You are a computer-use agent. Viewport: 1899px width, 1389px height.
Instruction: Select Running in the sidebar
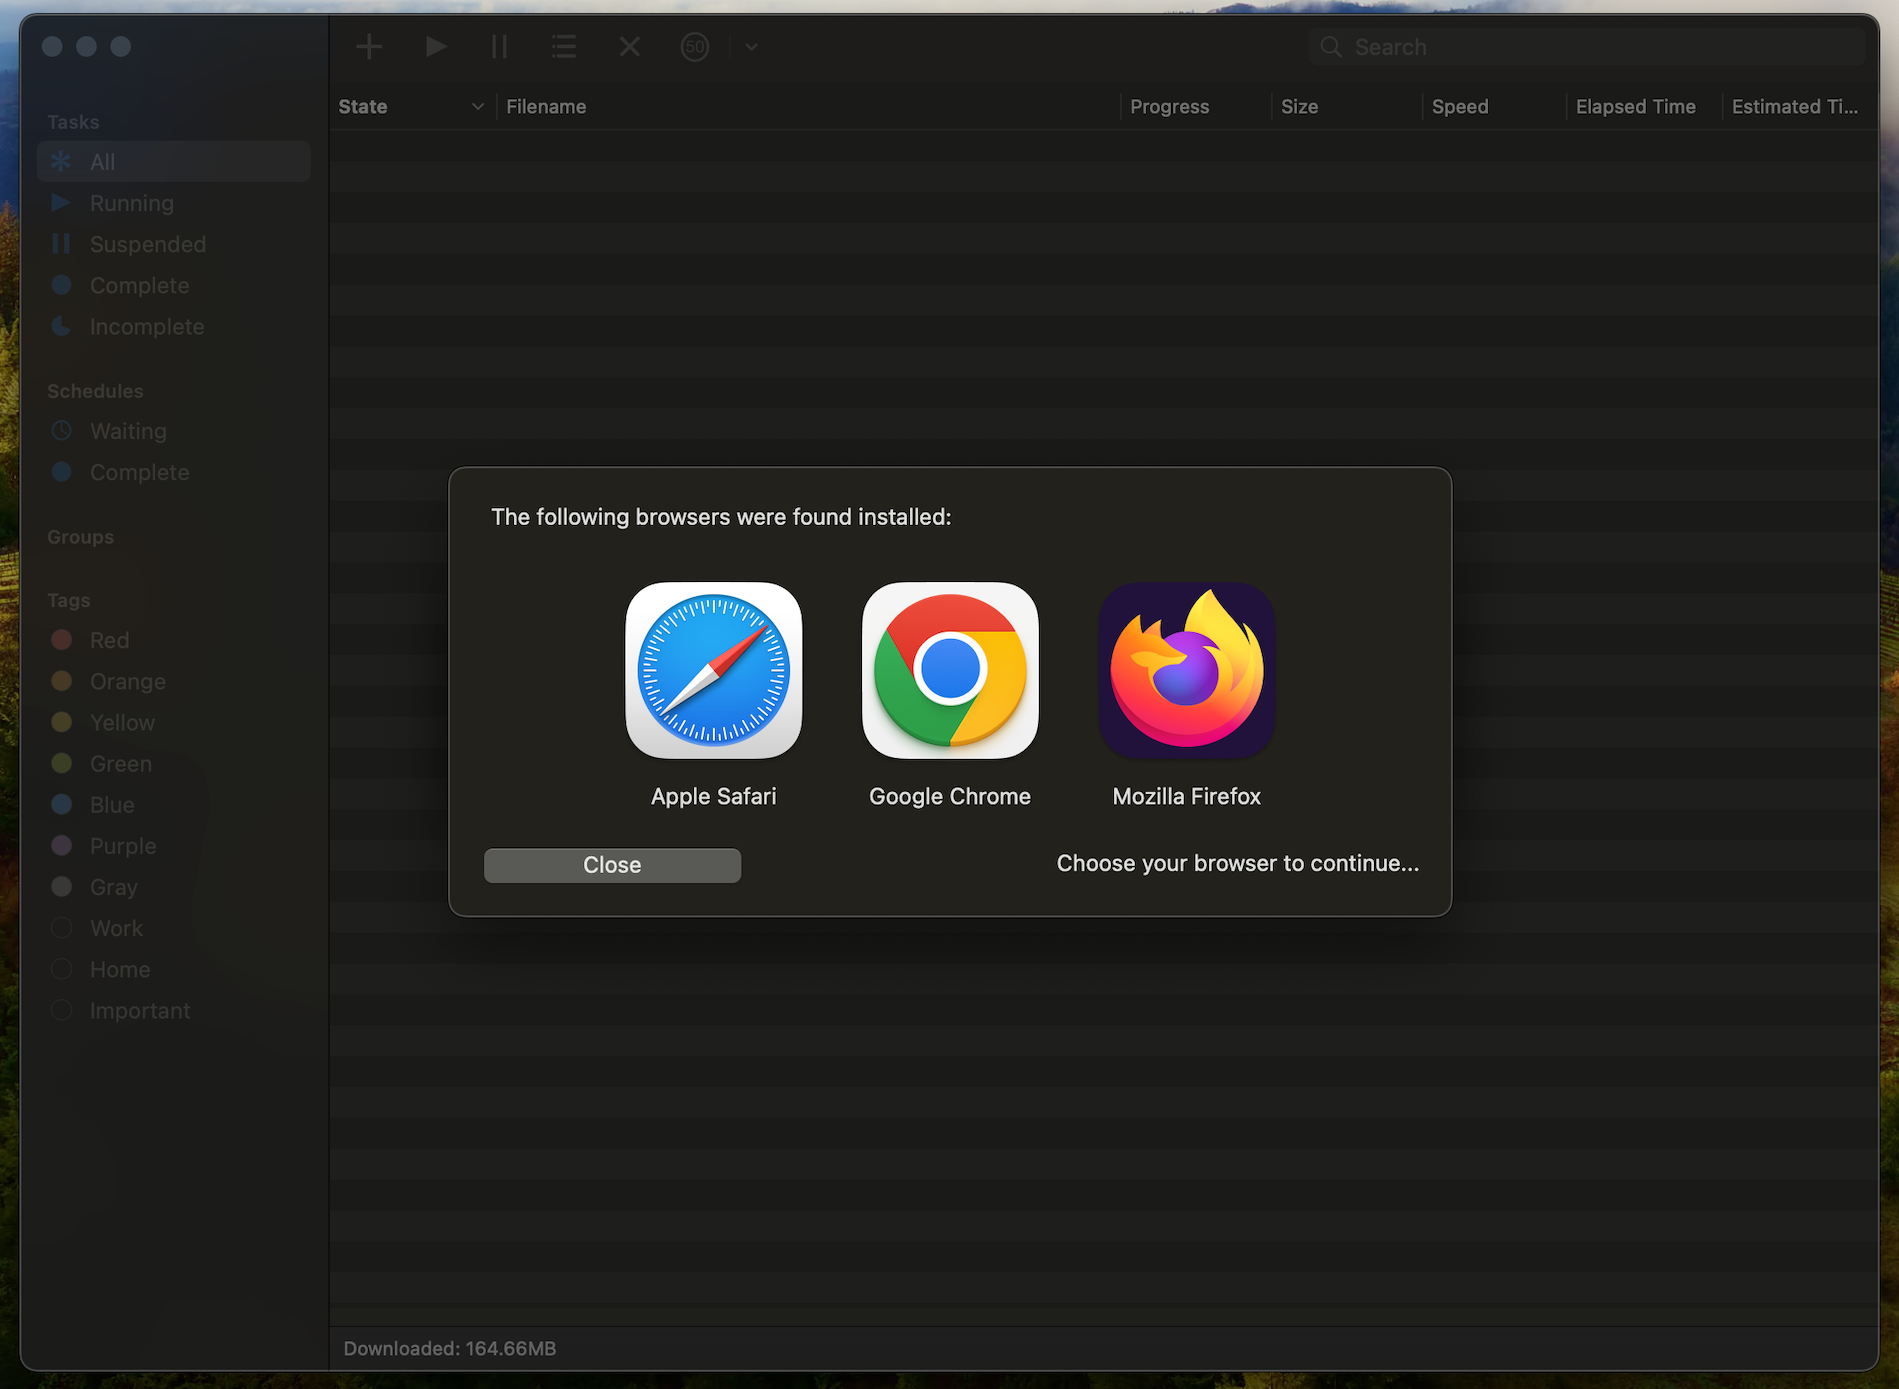click(x=174, y=203)
